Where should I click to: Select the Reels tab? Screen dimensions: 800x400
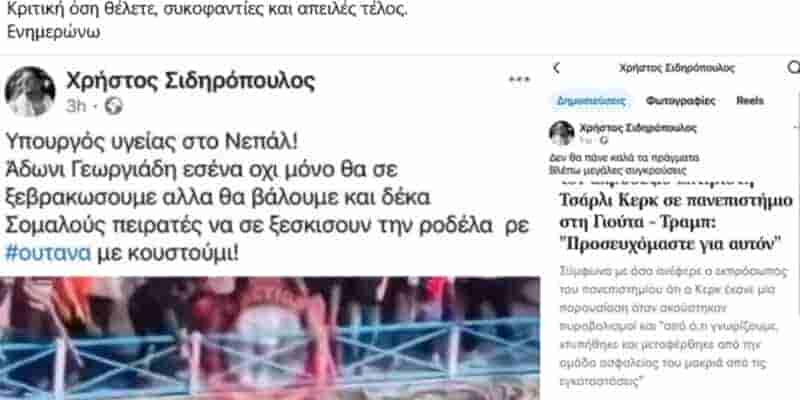[x=750, y=101]
